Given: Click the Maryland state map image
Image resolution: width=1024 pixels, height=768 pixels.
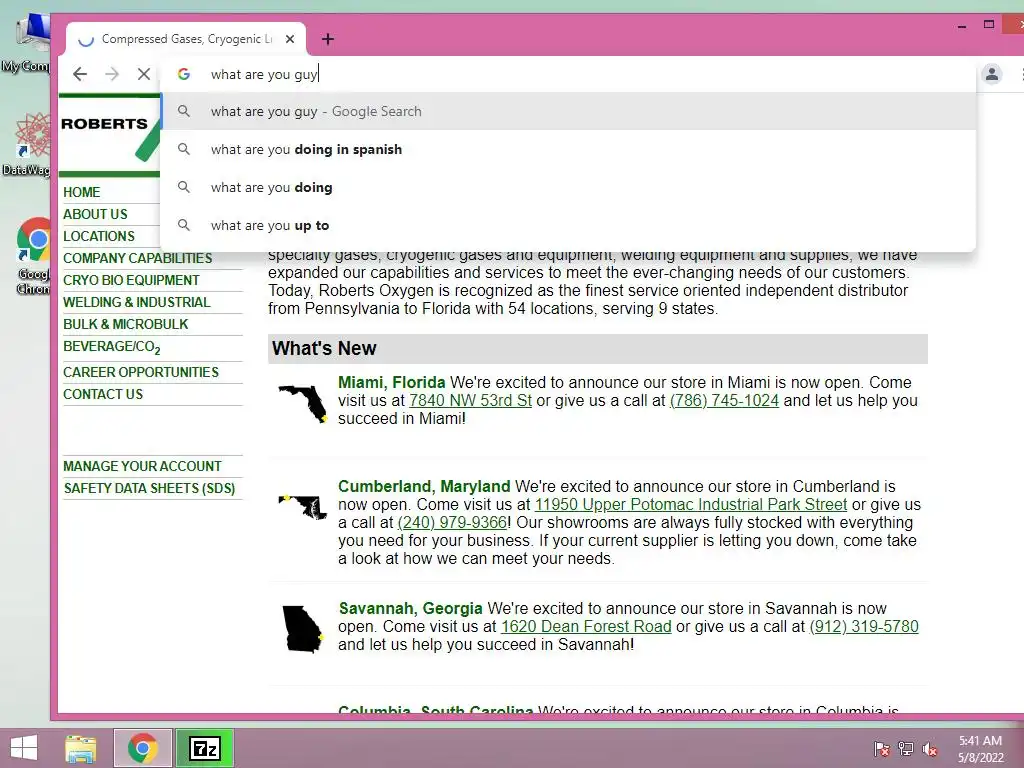Looking at the screenshot, I should (303, 507).
